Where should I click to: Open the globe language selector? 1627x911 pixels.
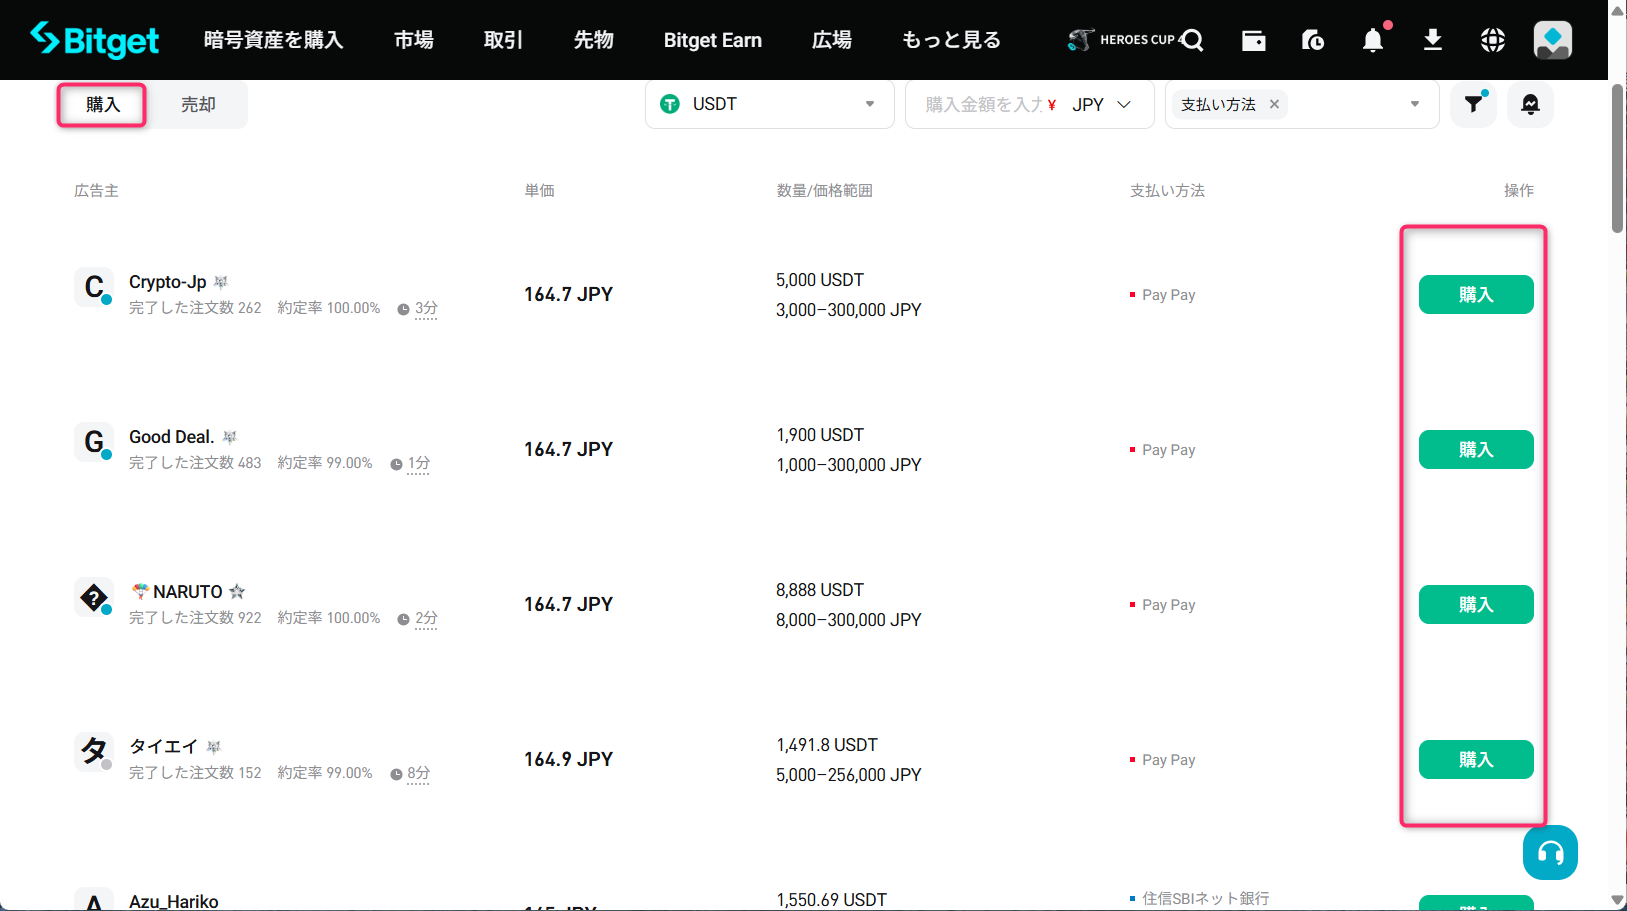tap(1493, 40)
